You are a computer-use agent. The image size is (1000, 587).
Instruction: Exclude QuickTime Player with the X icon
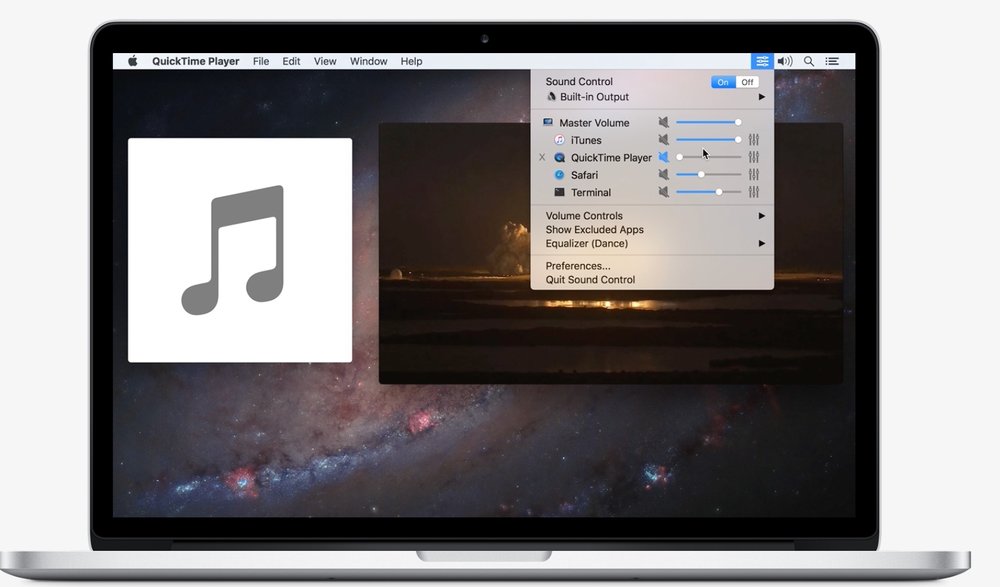(542, 157)
